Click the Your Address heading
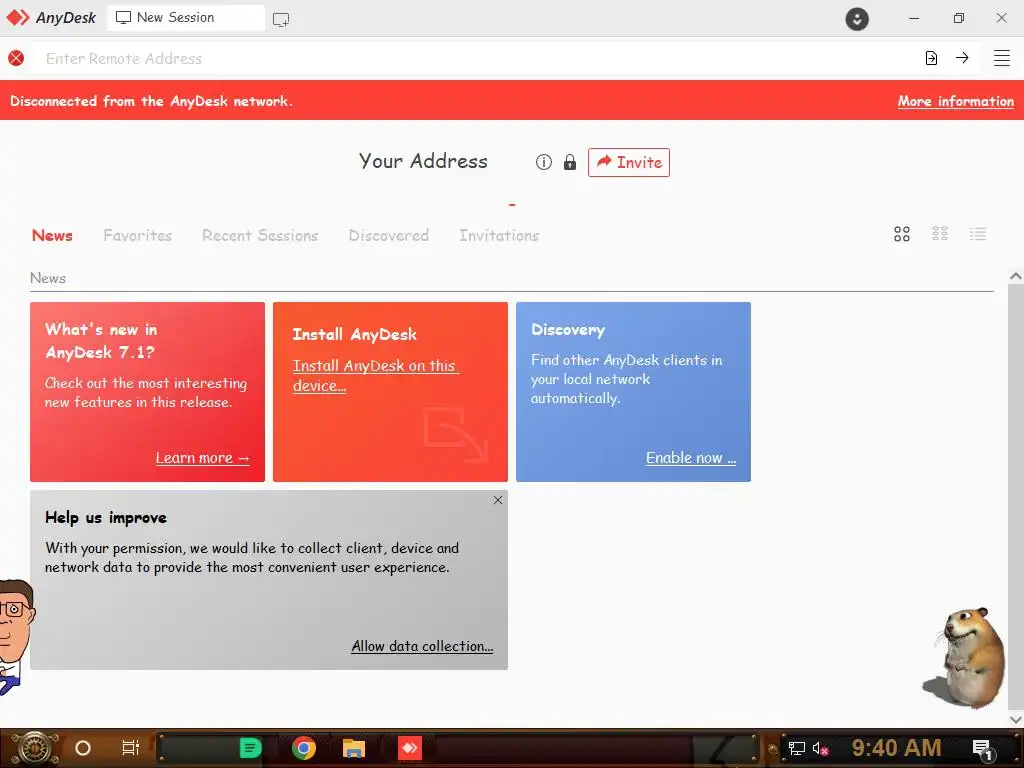The width and height of the screenshot is (1024, 768). (x=423, y=161)
